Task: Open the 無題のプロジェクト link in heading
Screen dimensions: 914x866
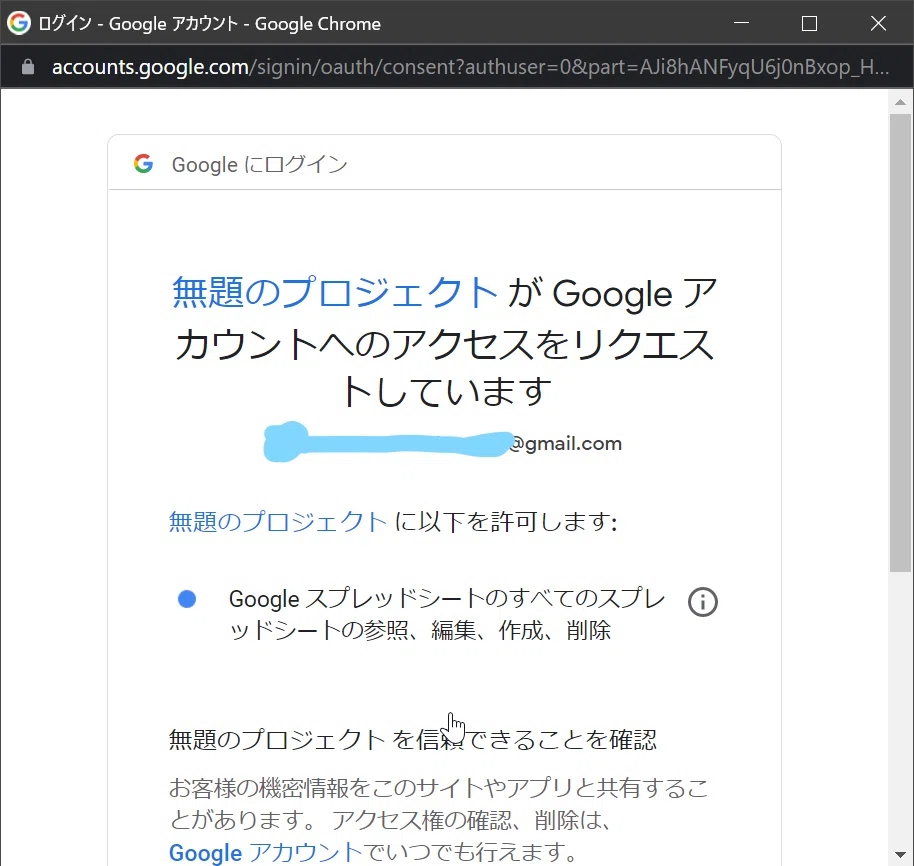Action: click(335, 293)
